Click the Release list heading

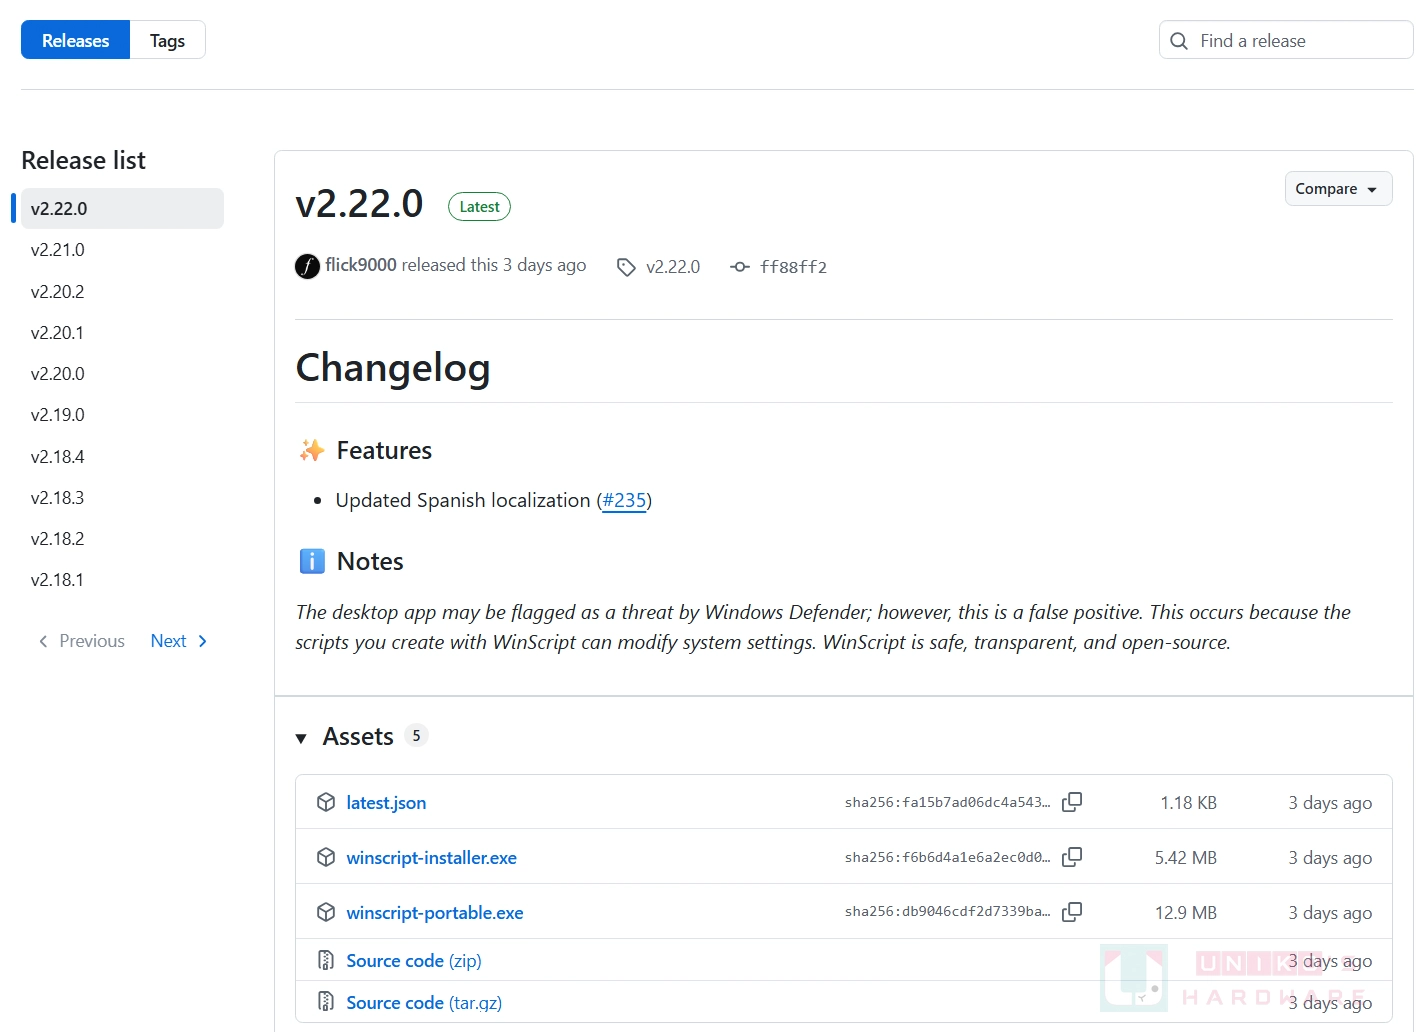pos(83,160)
